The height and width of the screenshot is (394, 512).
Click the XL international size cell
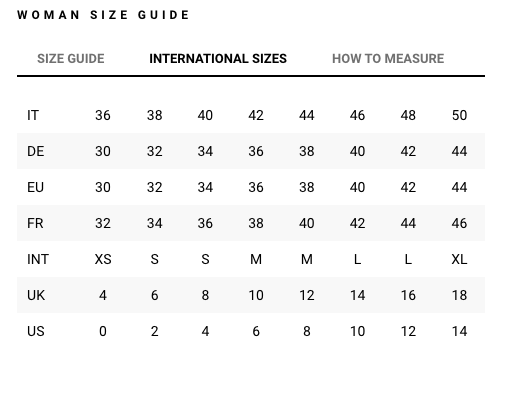459,259
